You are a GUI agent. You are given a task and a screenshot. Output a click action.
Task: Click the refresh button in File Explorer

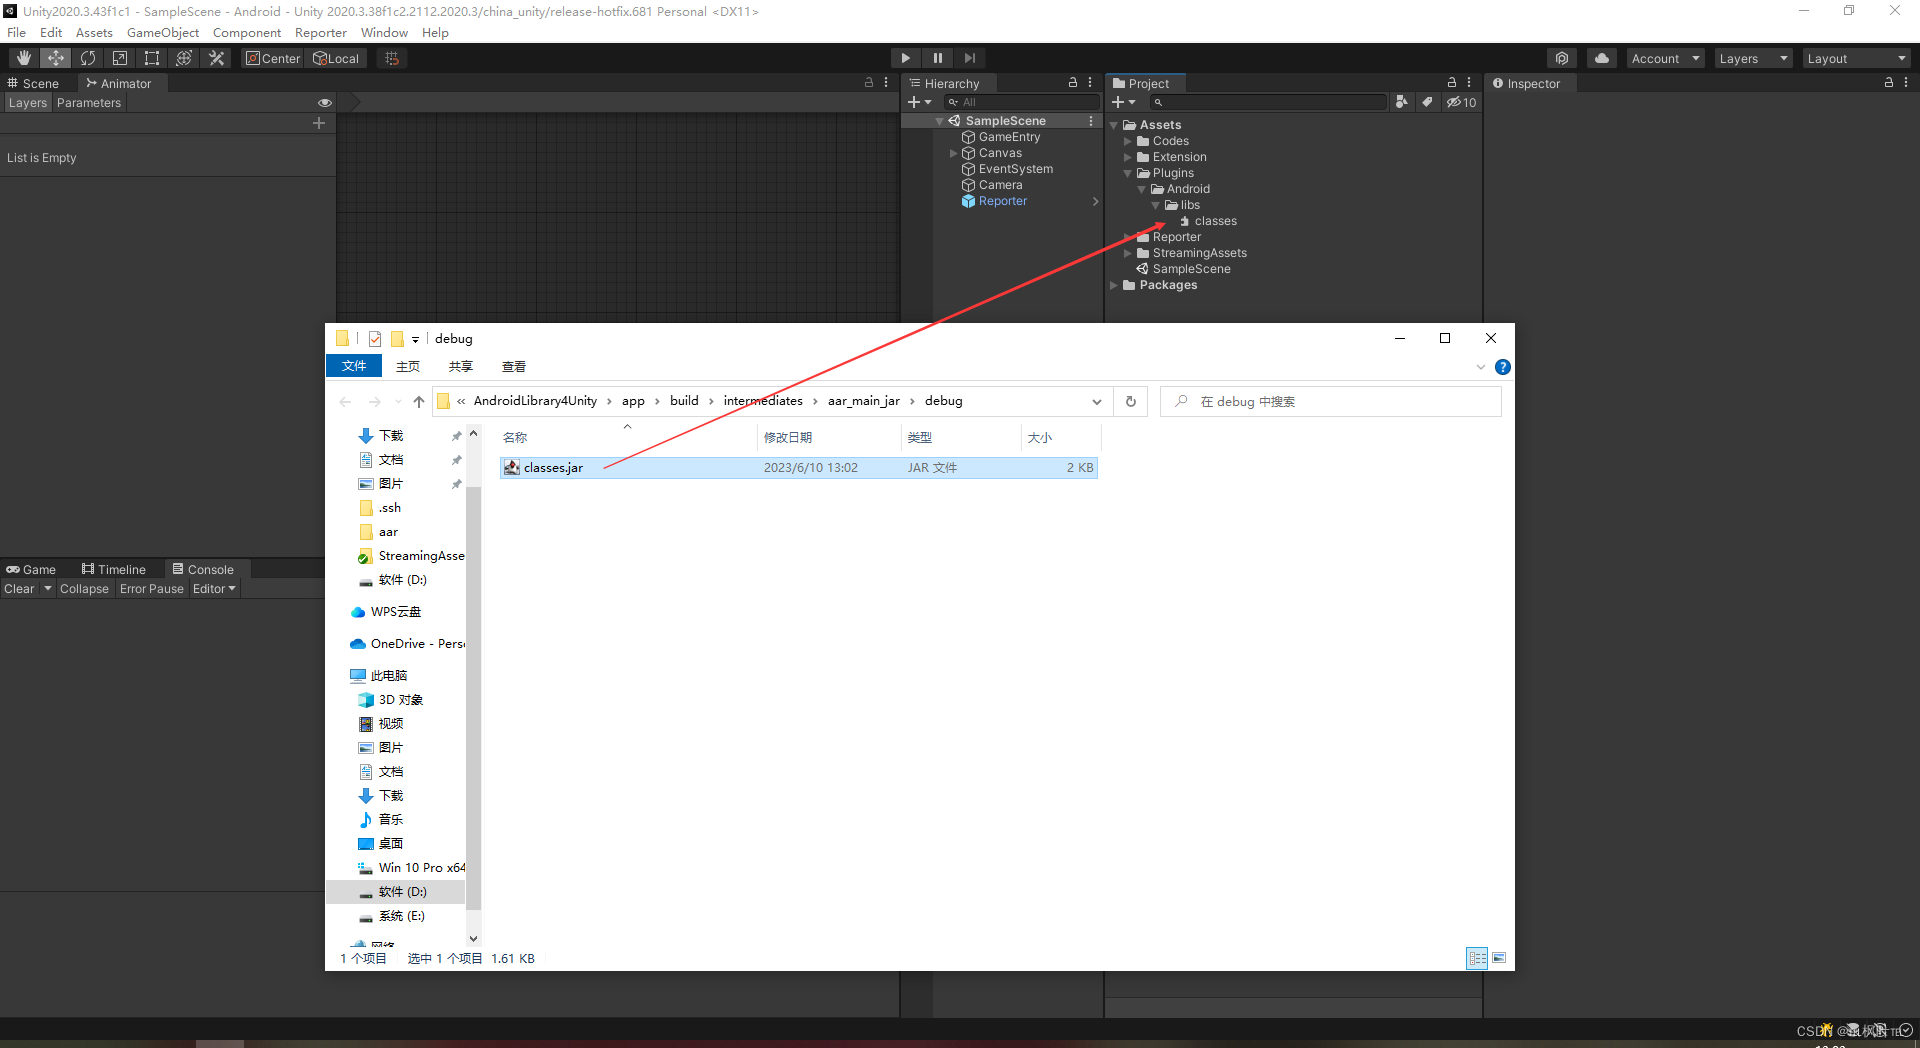pos(1130,401)
